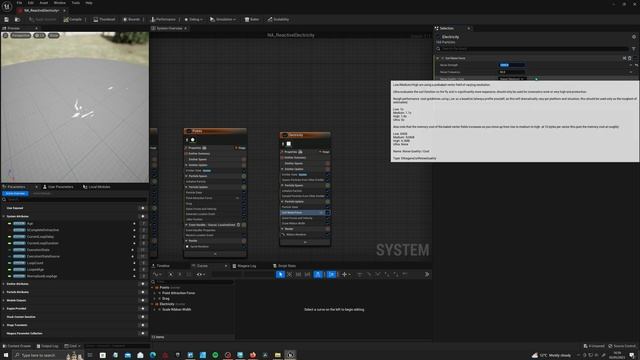Click the Show button in the preview viewport

[54, 36]
